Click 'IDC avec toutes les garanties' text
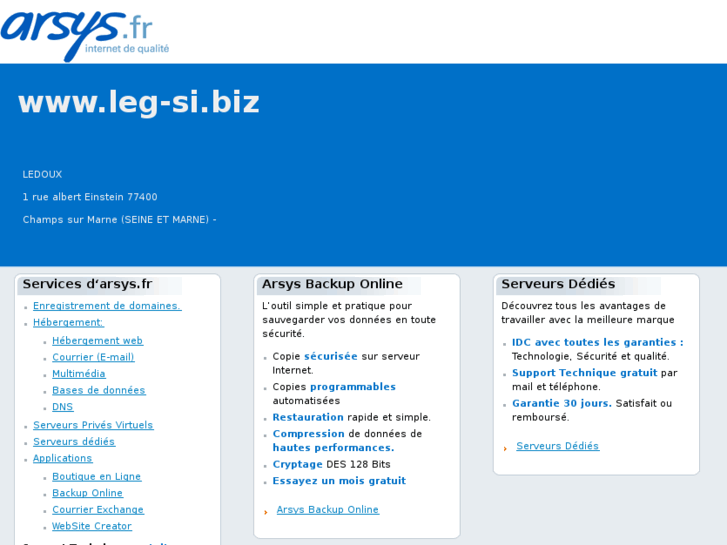This screenshot has width=727, height=545. (x=597, y=342)
